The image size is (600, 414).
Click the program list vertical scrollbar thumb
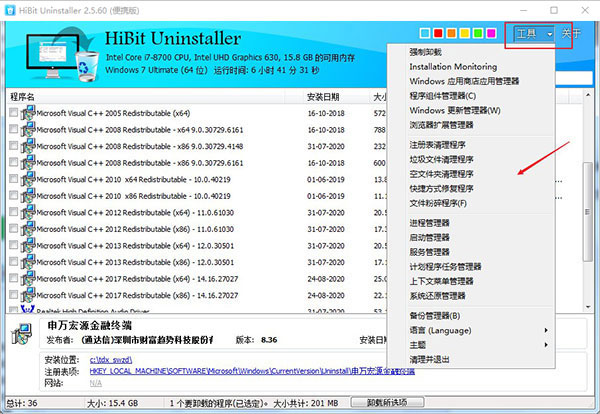tap(587, 212)
